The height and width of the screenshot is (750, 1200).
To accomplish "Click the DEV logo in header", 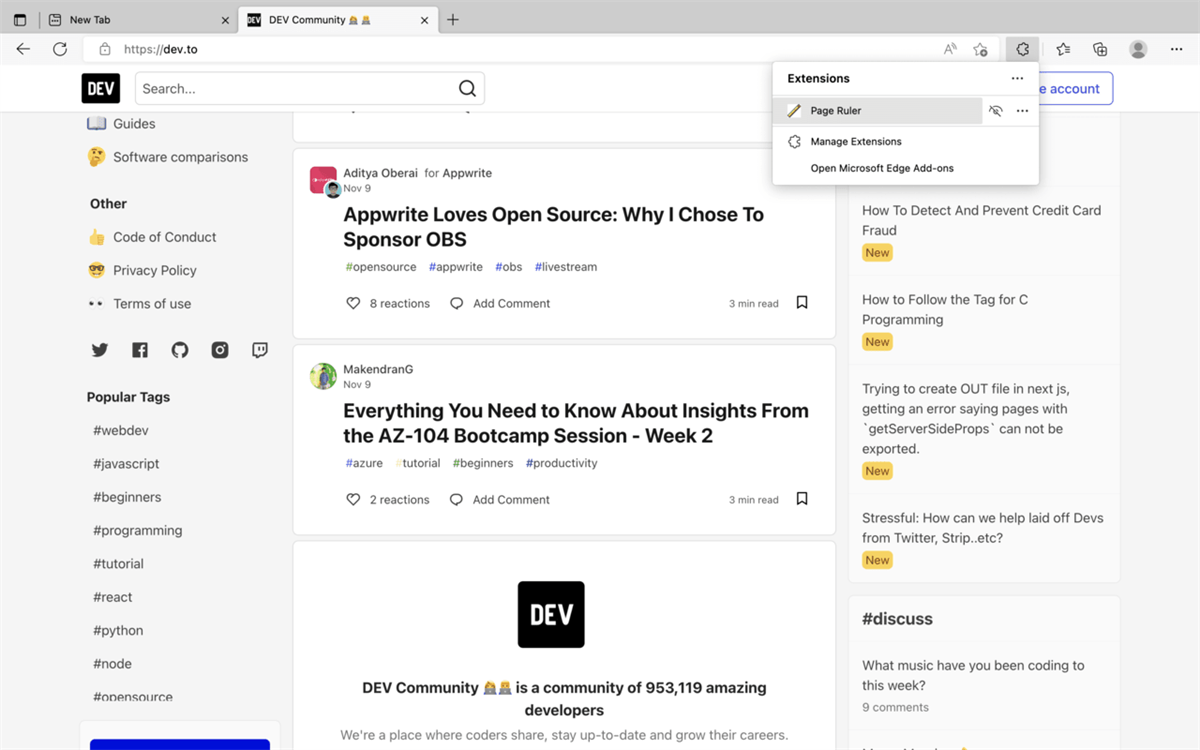I will pos(101,88).
